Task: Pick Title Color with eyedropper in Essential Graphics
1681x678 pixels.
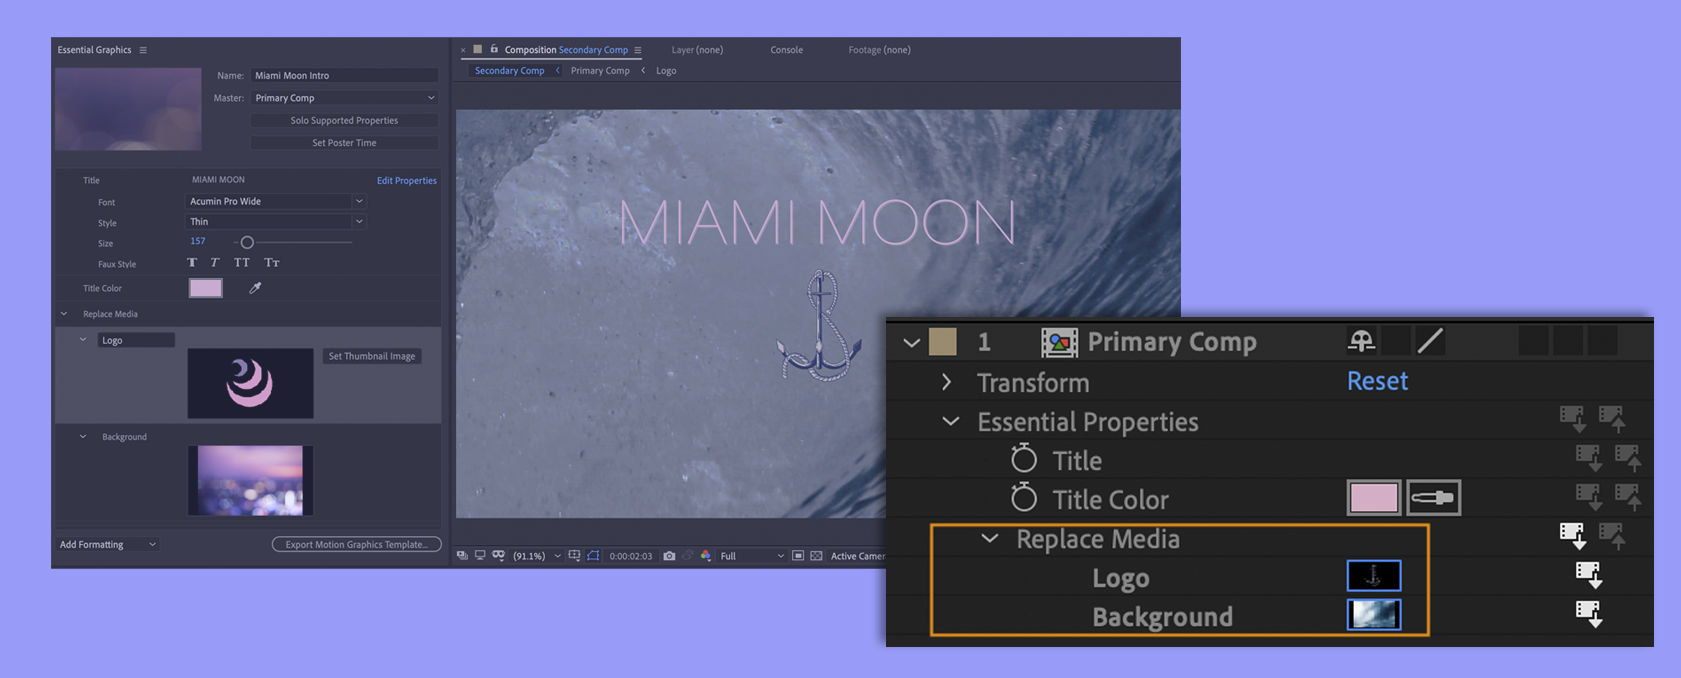Action: (x=255, y=288)
